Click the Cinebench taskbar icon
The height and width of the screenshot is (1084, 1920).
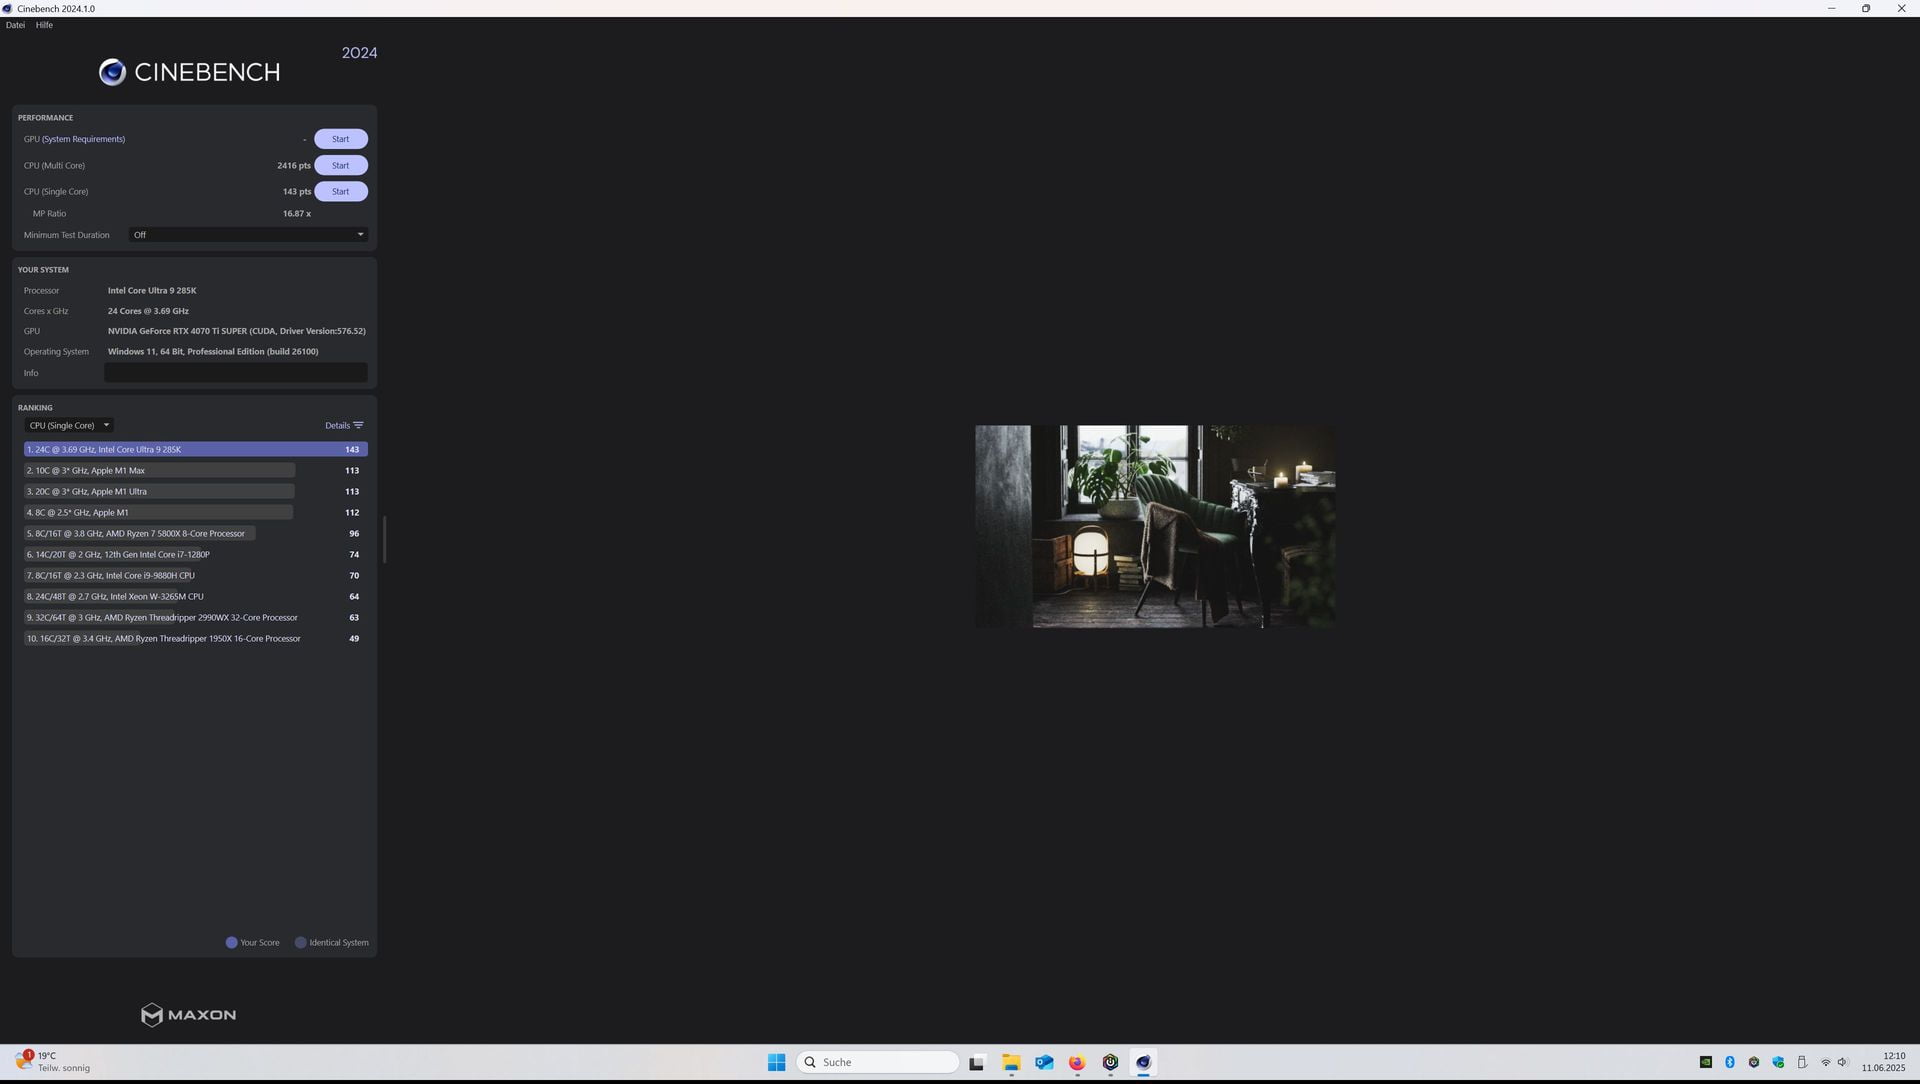tap(1143, 1062)
